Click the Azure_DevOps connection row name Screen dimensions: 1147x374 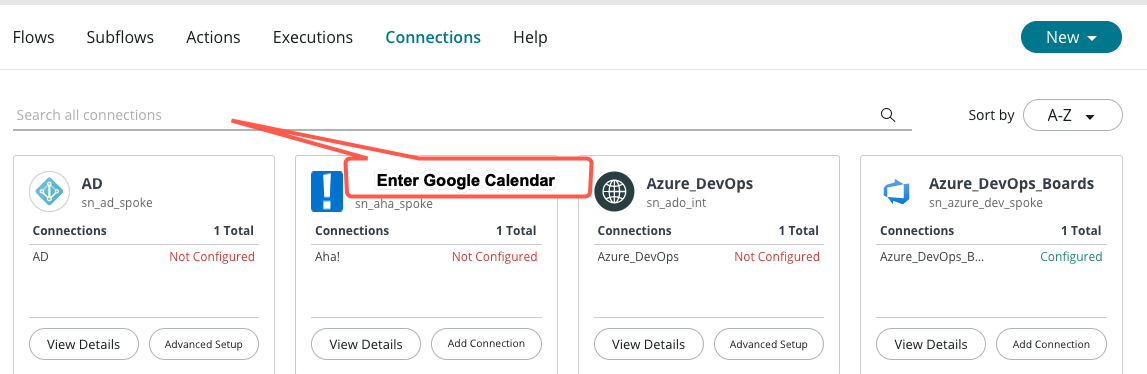[x=638, y=257]
